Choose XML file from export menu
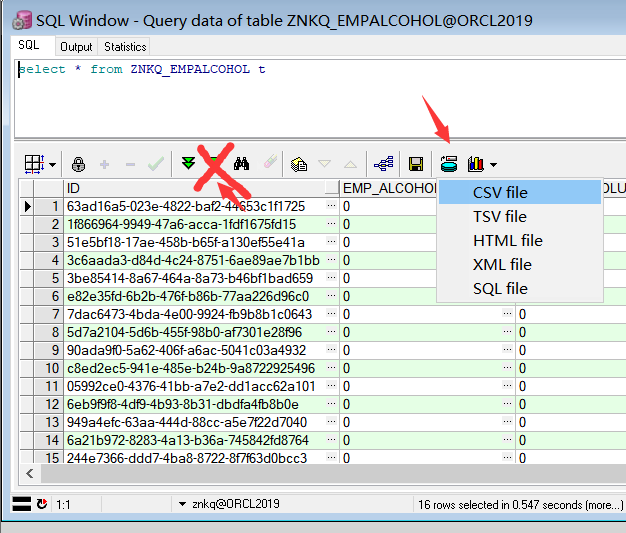The width and height of the screenshot is (626, 533). coord(519,264)
